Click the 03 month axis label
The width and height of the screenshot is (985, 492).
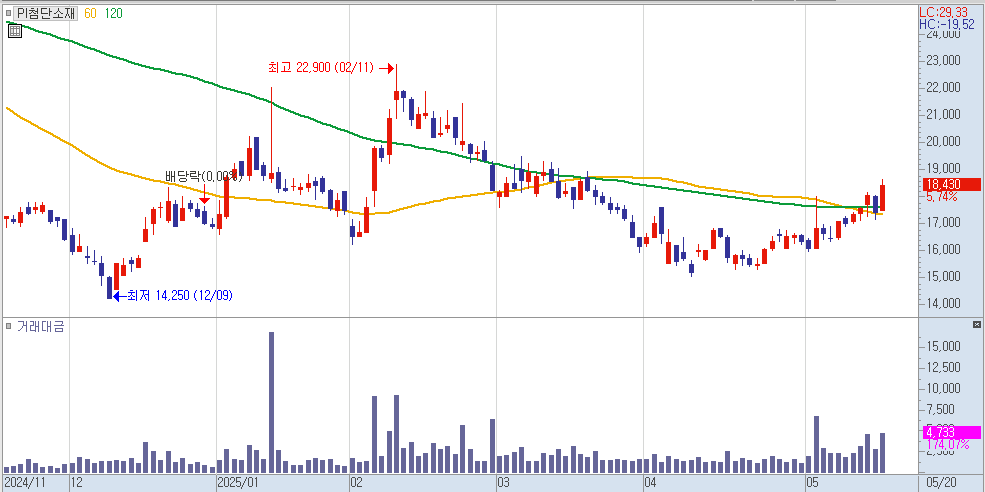pyautogui.click(x=504, y=483)
